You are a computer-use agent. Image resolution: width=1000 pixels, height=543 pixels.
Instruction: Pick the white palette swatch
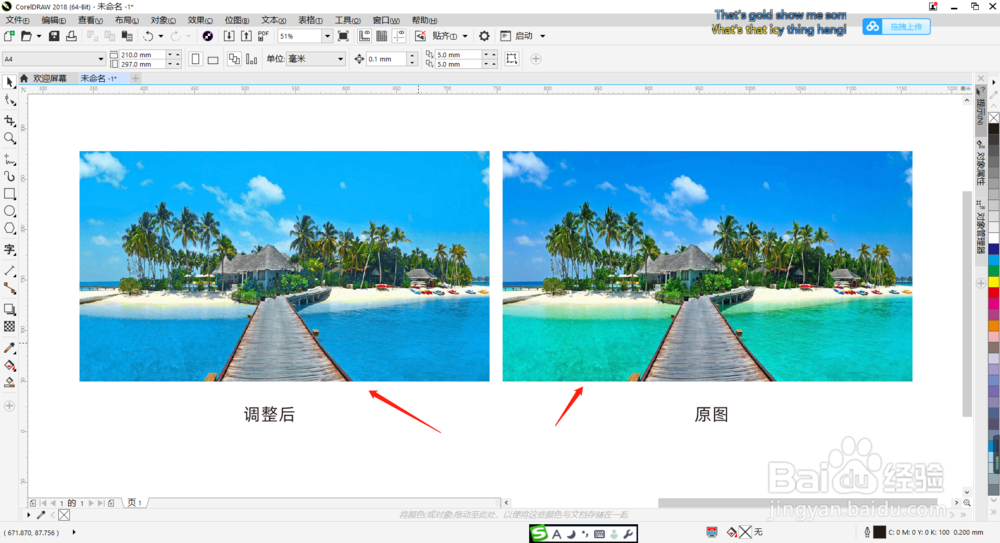994,237
